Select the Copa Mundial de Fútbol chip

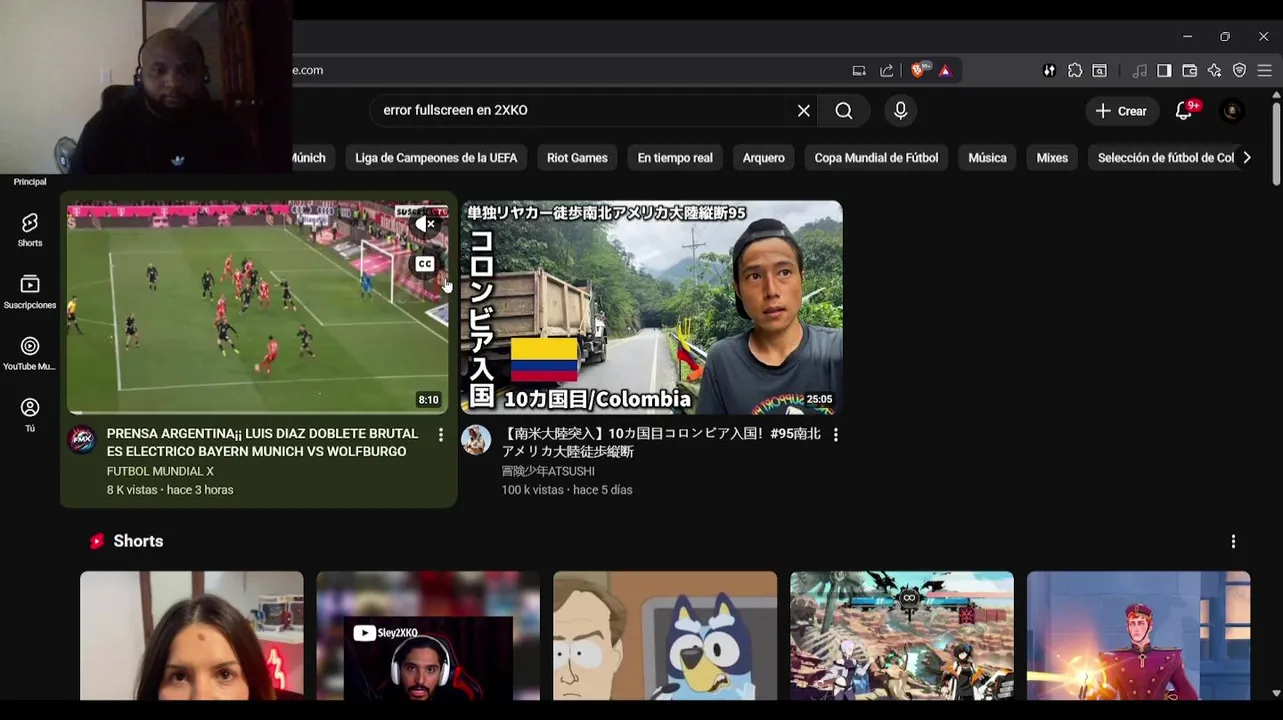click(876, 158)
